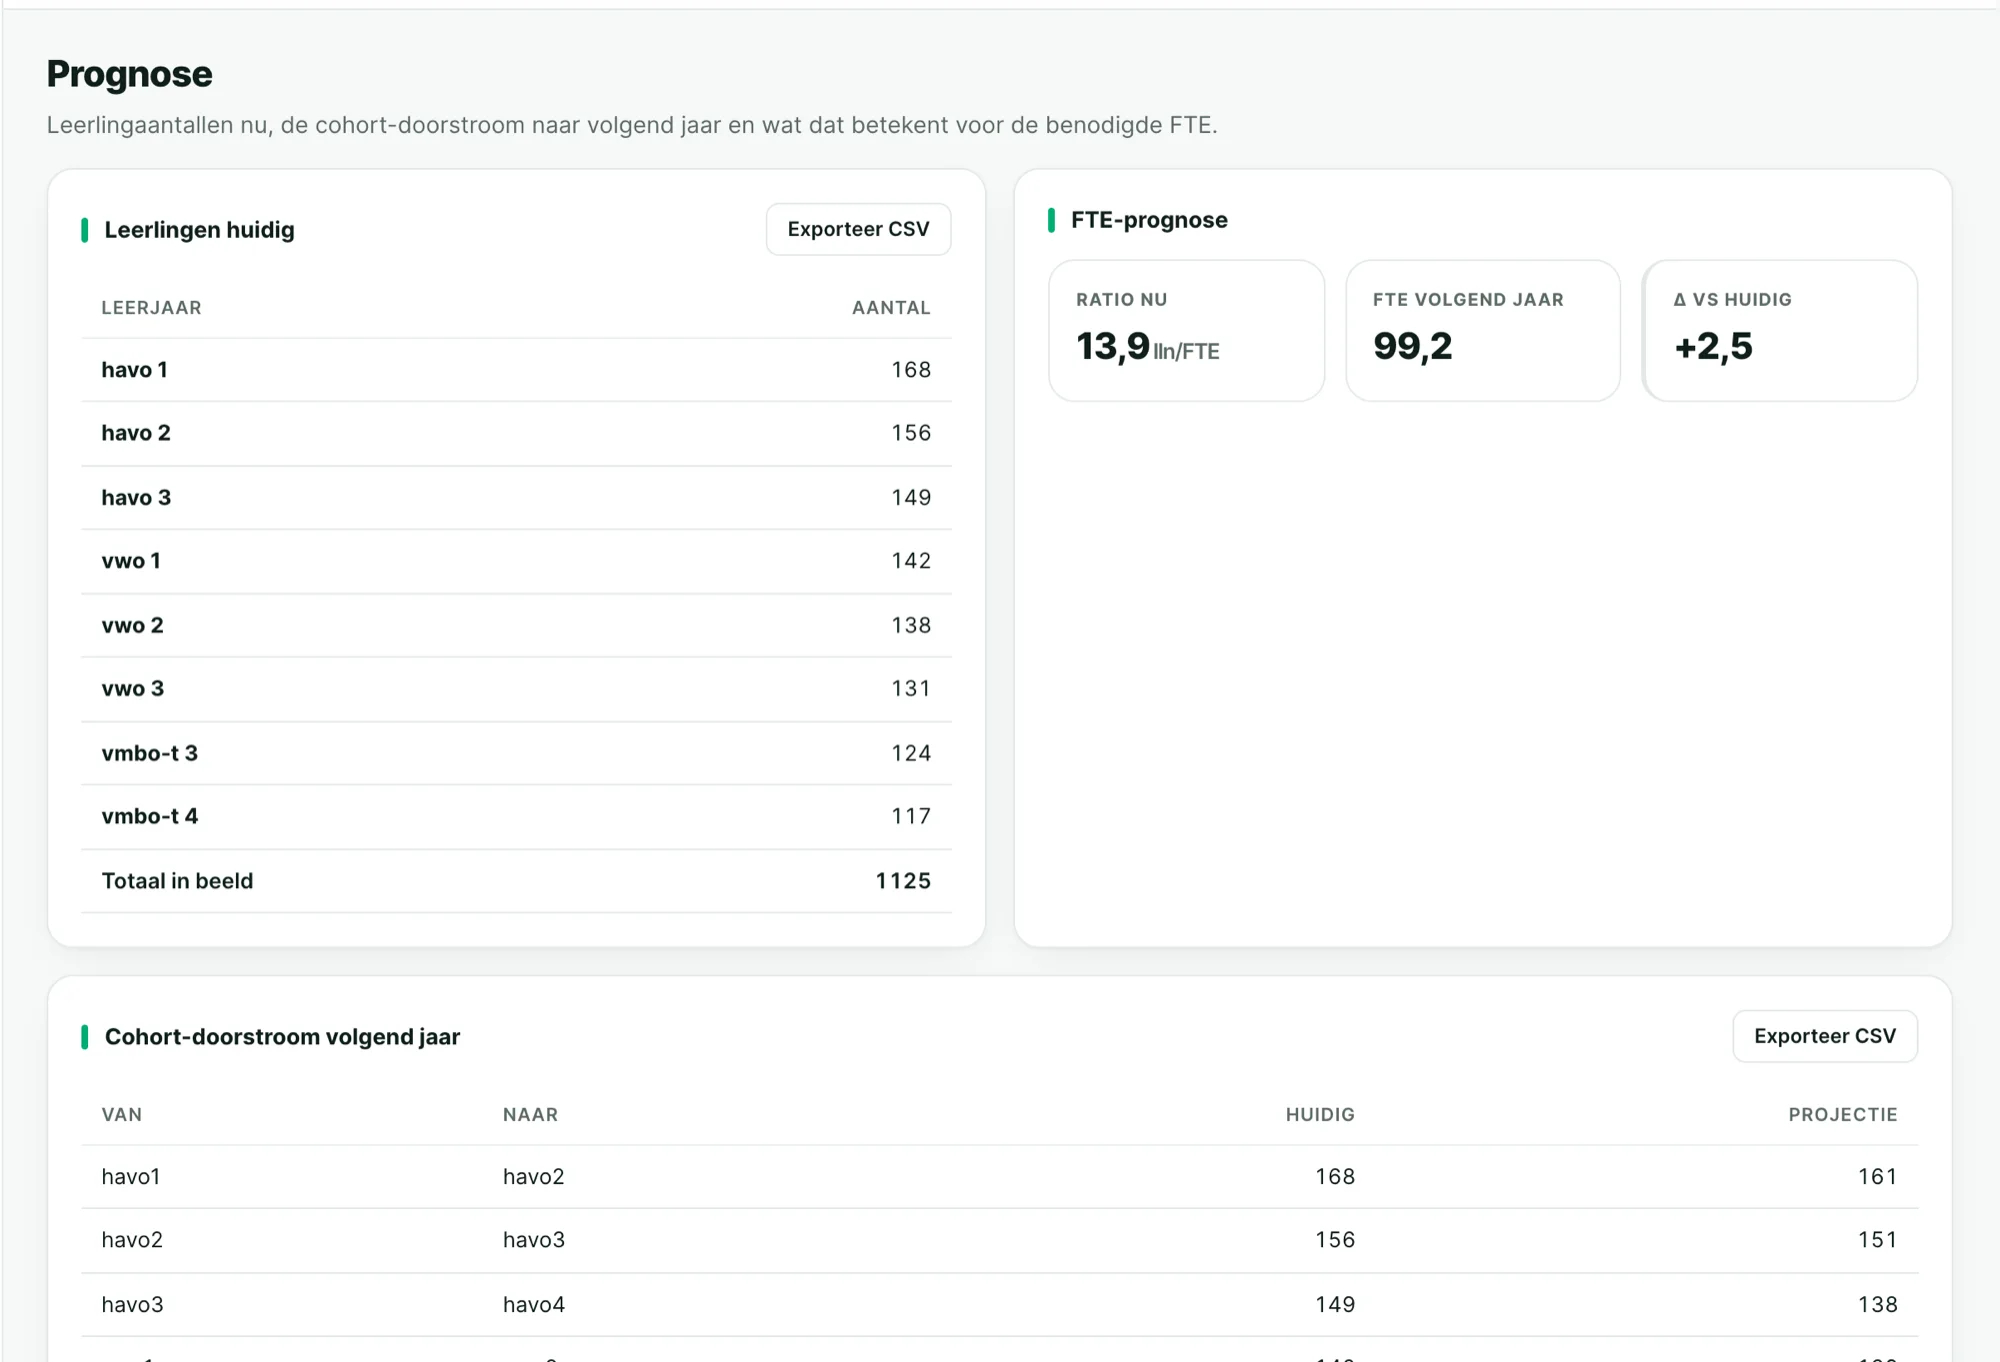Viewport: 2000px width, 1362px height.
Task: Click the LEERJAAR column header
Action: pyautogui.click(x=152, y=308)
